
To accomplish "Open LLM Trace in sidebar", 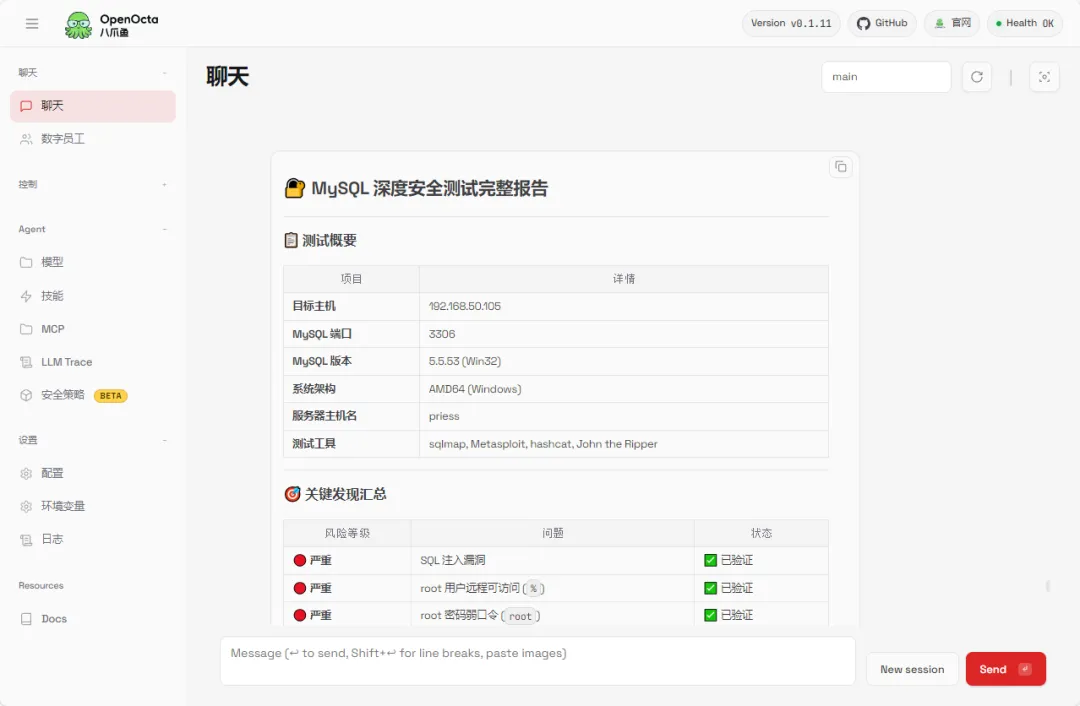I will (x=93, y=362).
